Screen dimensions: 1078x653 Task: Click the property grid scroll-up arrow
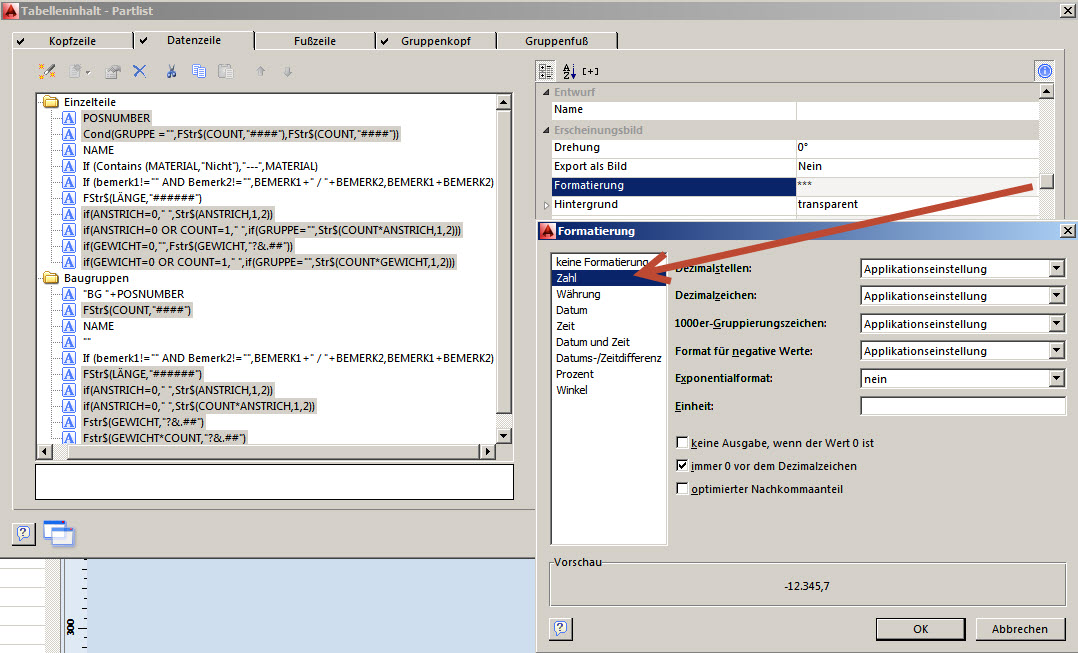coord(1046,91)
